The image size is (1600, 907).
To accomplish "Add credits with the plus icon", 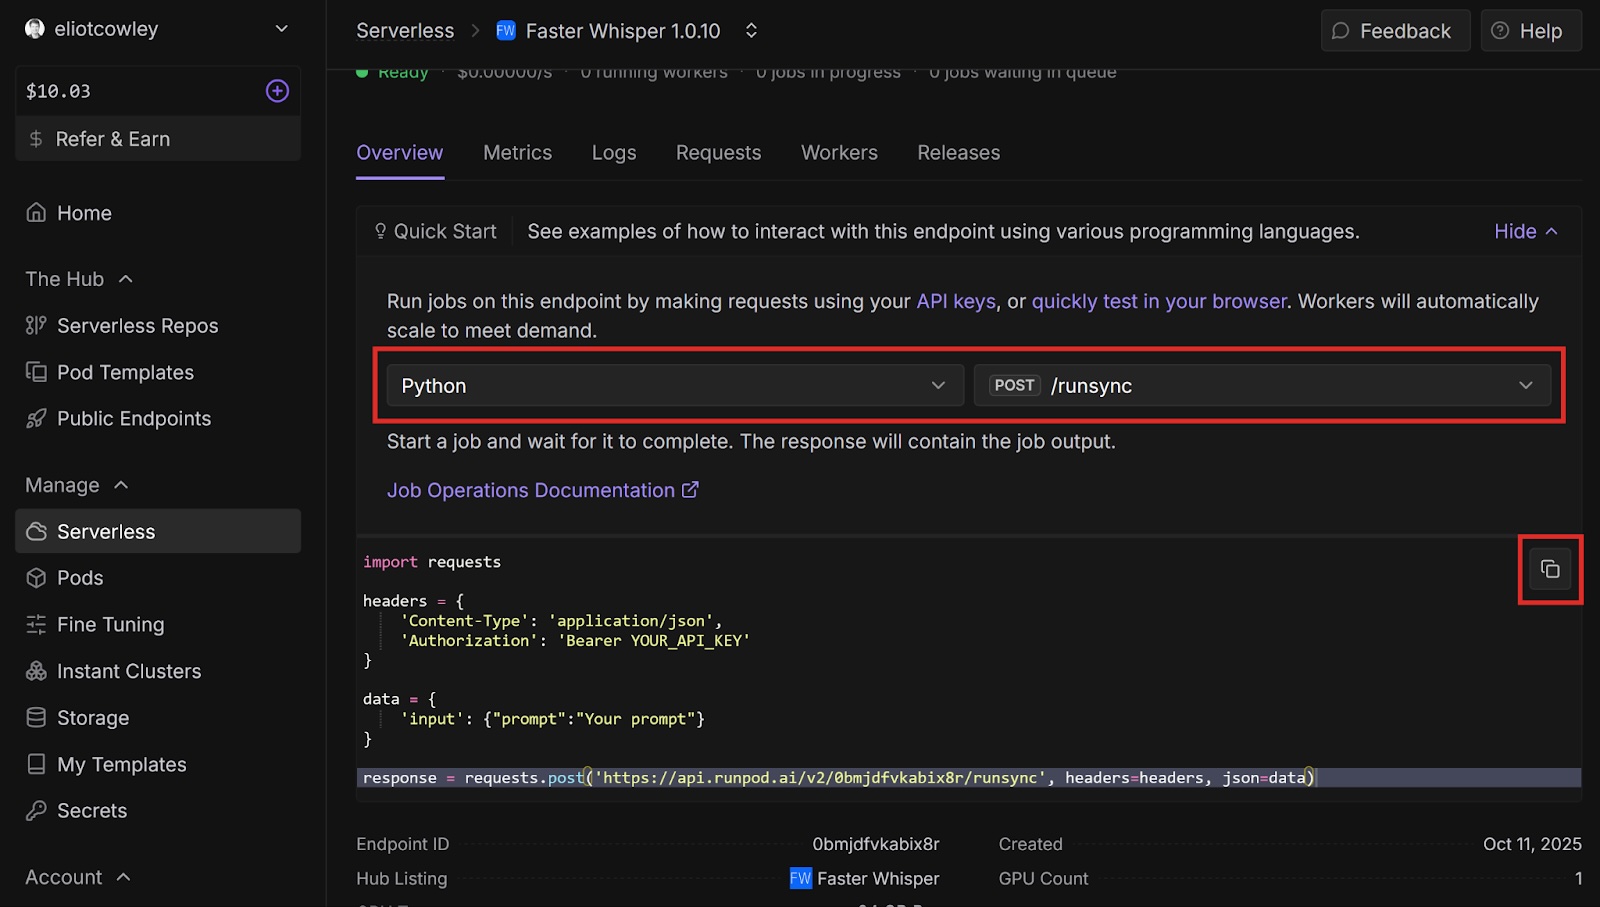I will (277, 91).
